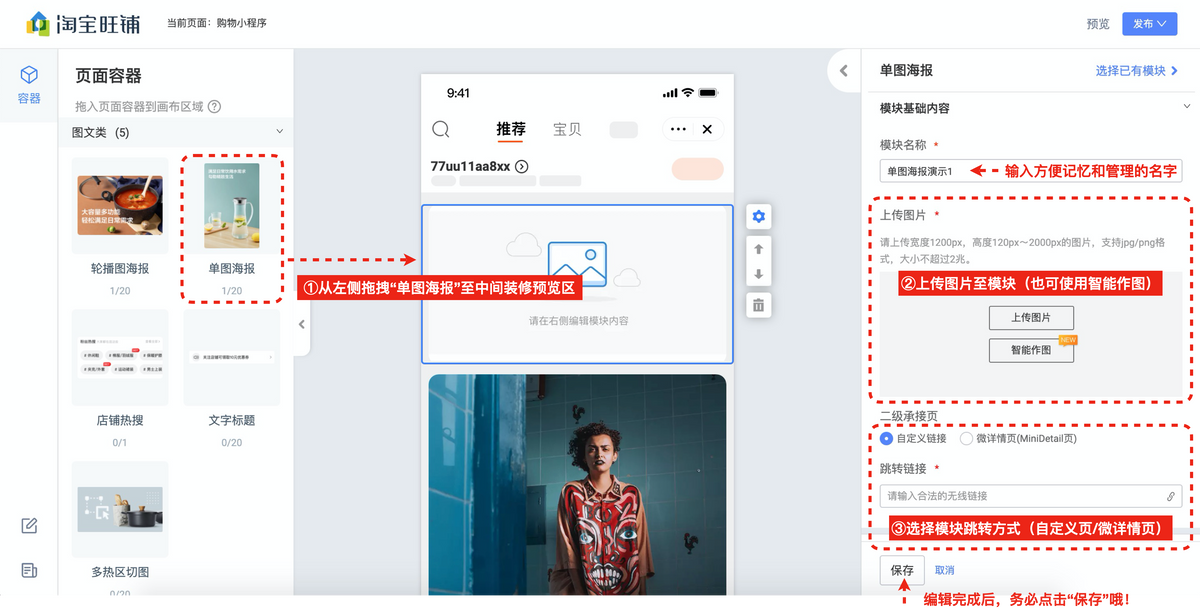The height and width of the screenshot is (612, 1200).
Task: Click 取消 to cancel editing
Action: (945, 570)
